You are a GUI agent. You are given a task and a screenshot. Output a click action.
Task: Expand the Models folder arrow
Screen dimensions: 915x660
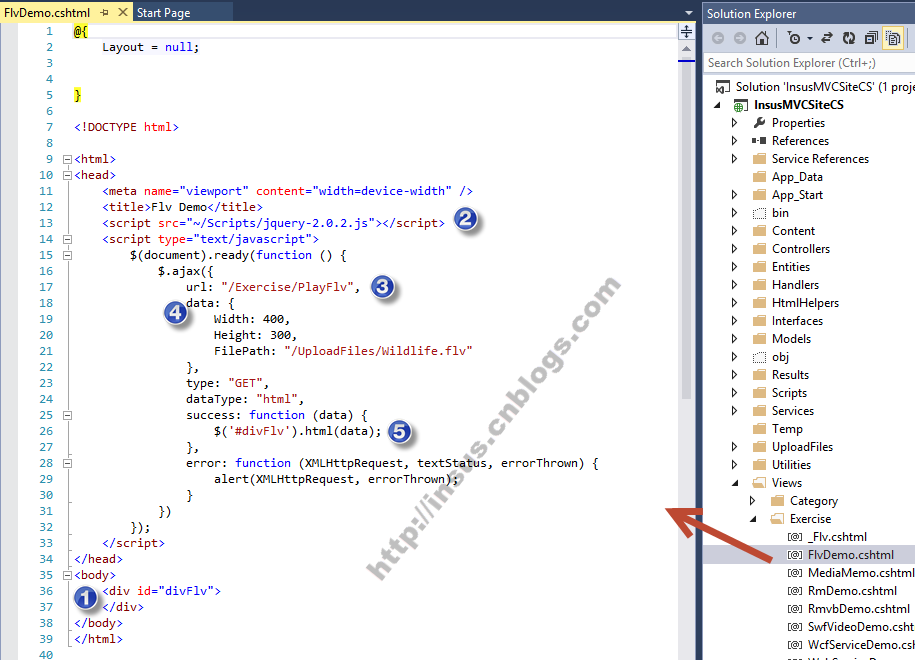click(735, 338)
